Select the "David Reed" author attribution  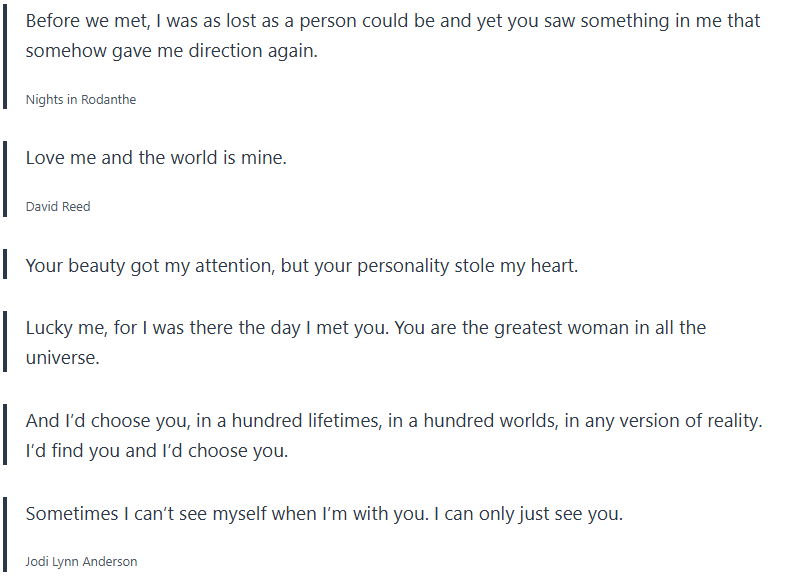tap(58, 206)
